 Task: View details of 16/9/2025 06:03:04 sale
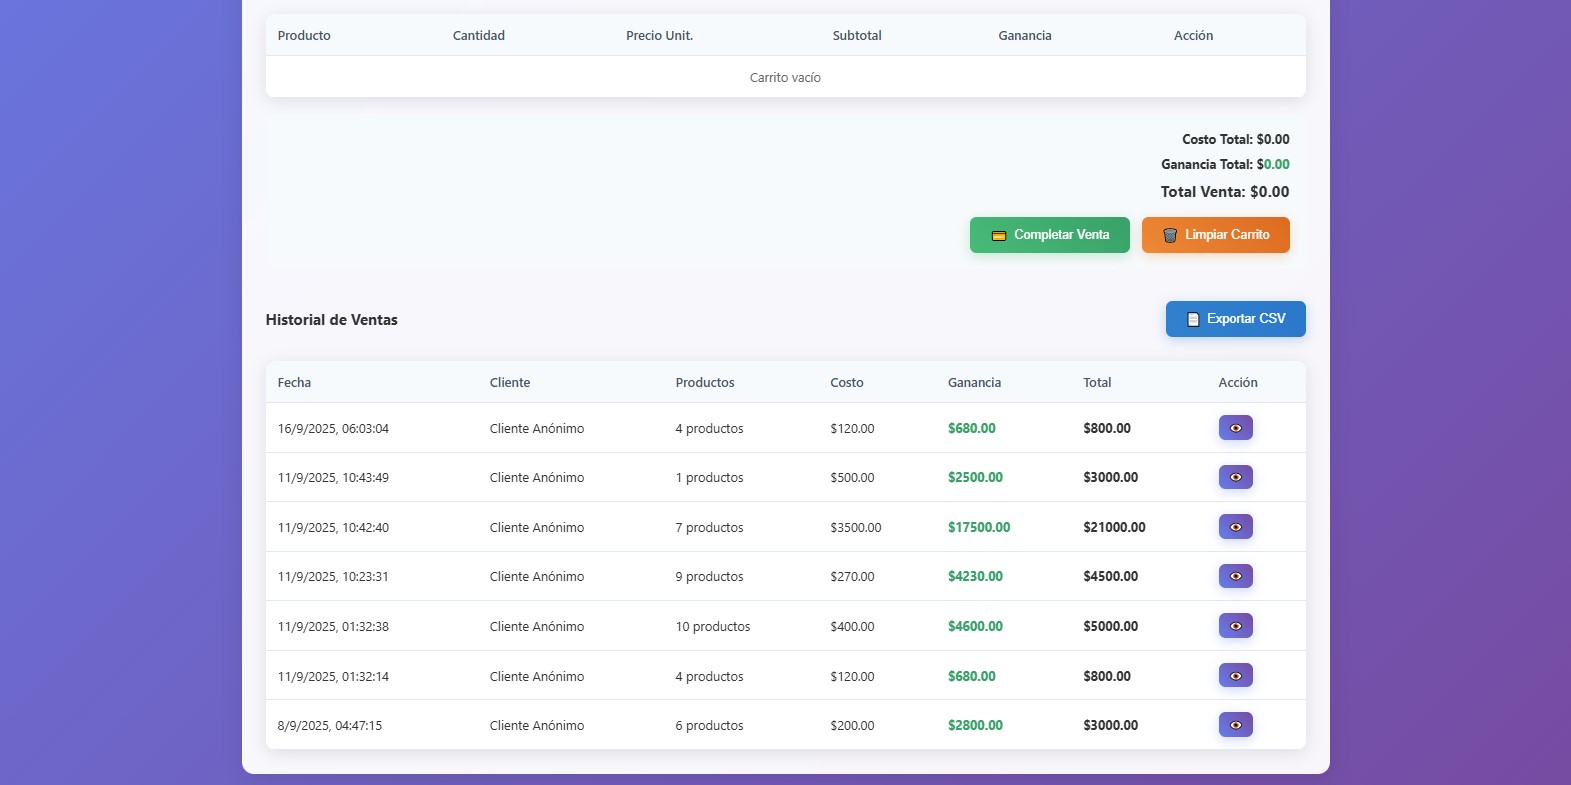[1235, 428]
